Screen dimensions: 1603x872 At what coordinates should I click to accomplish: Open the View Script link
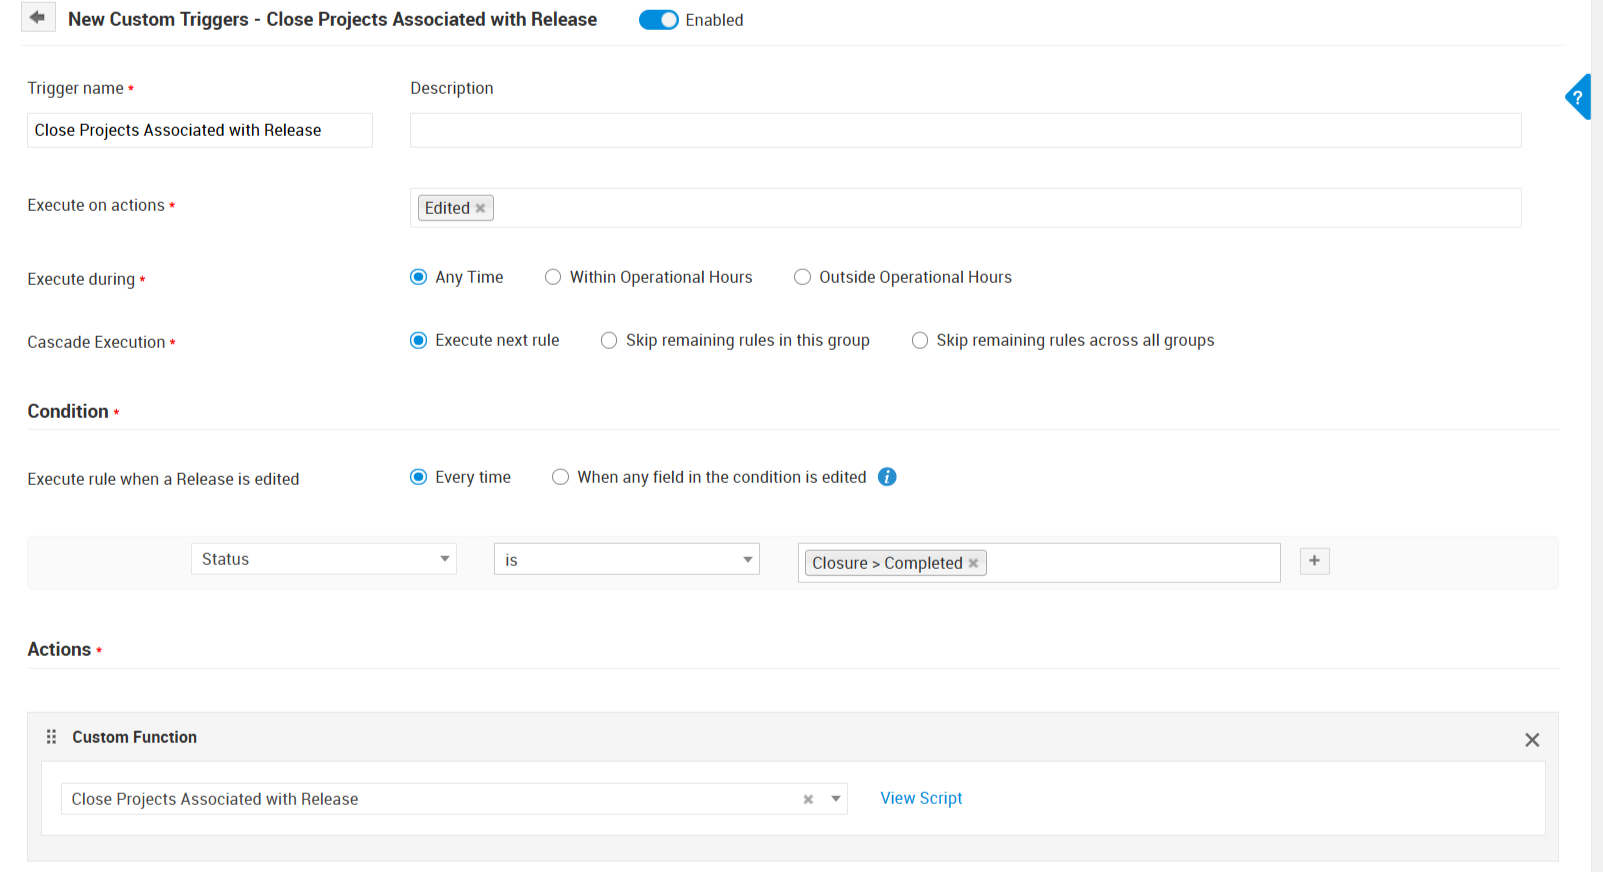point(921,798)
